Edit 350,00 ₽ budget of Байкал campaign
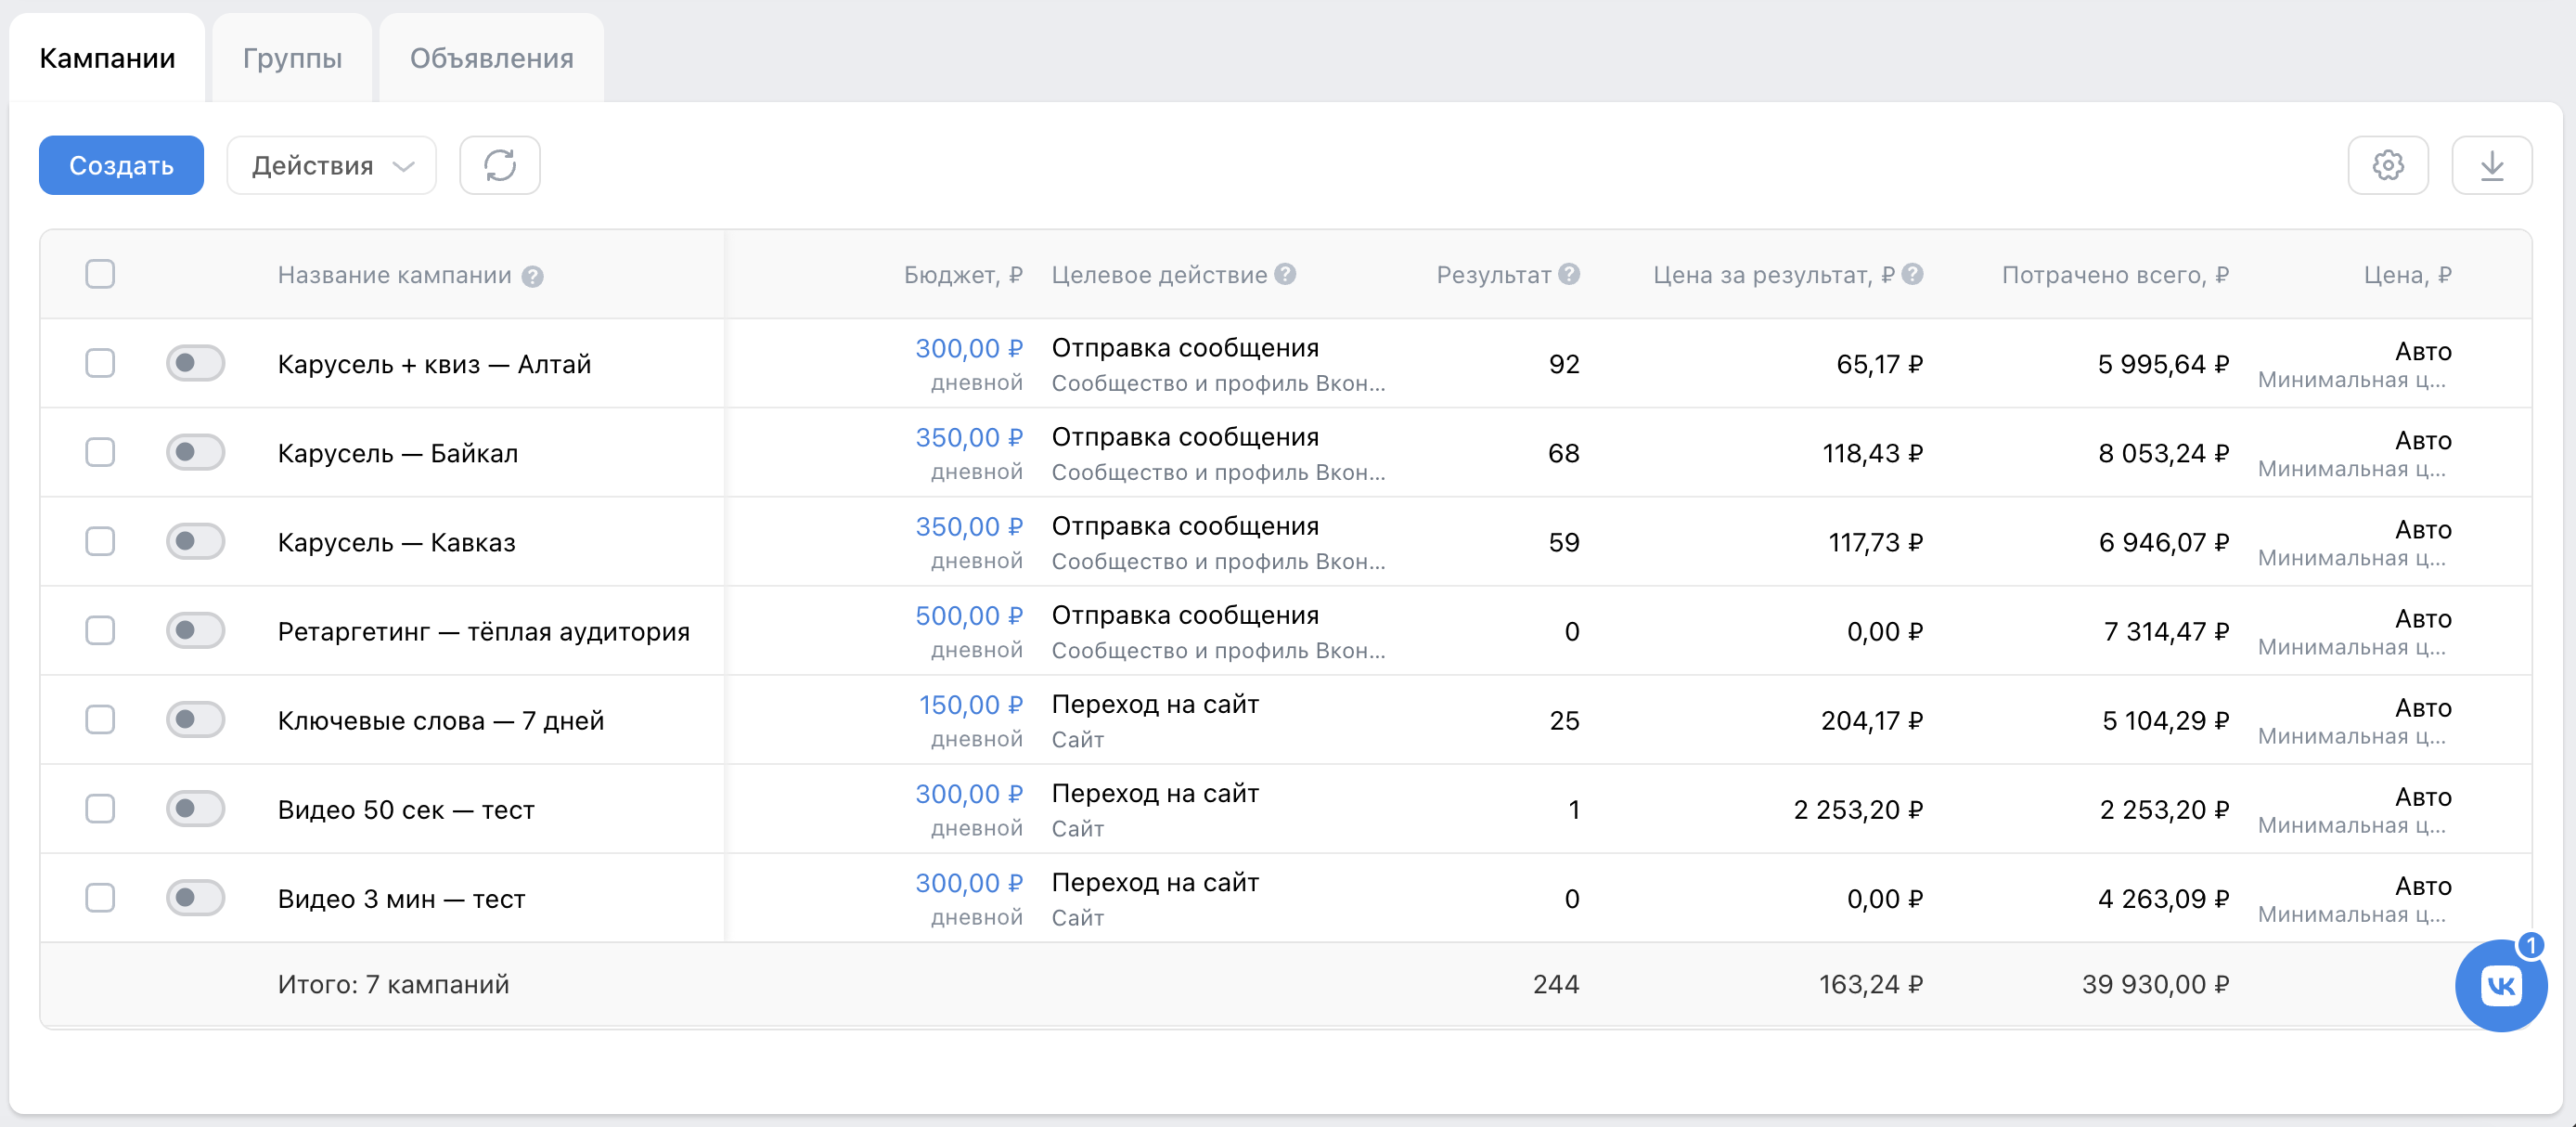This screenshot has height=1127, width=2576. coord(968,438)
